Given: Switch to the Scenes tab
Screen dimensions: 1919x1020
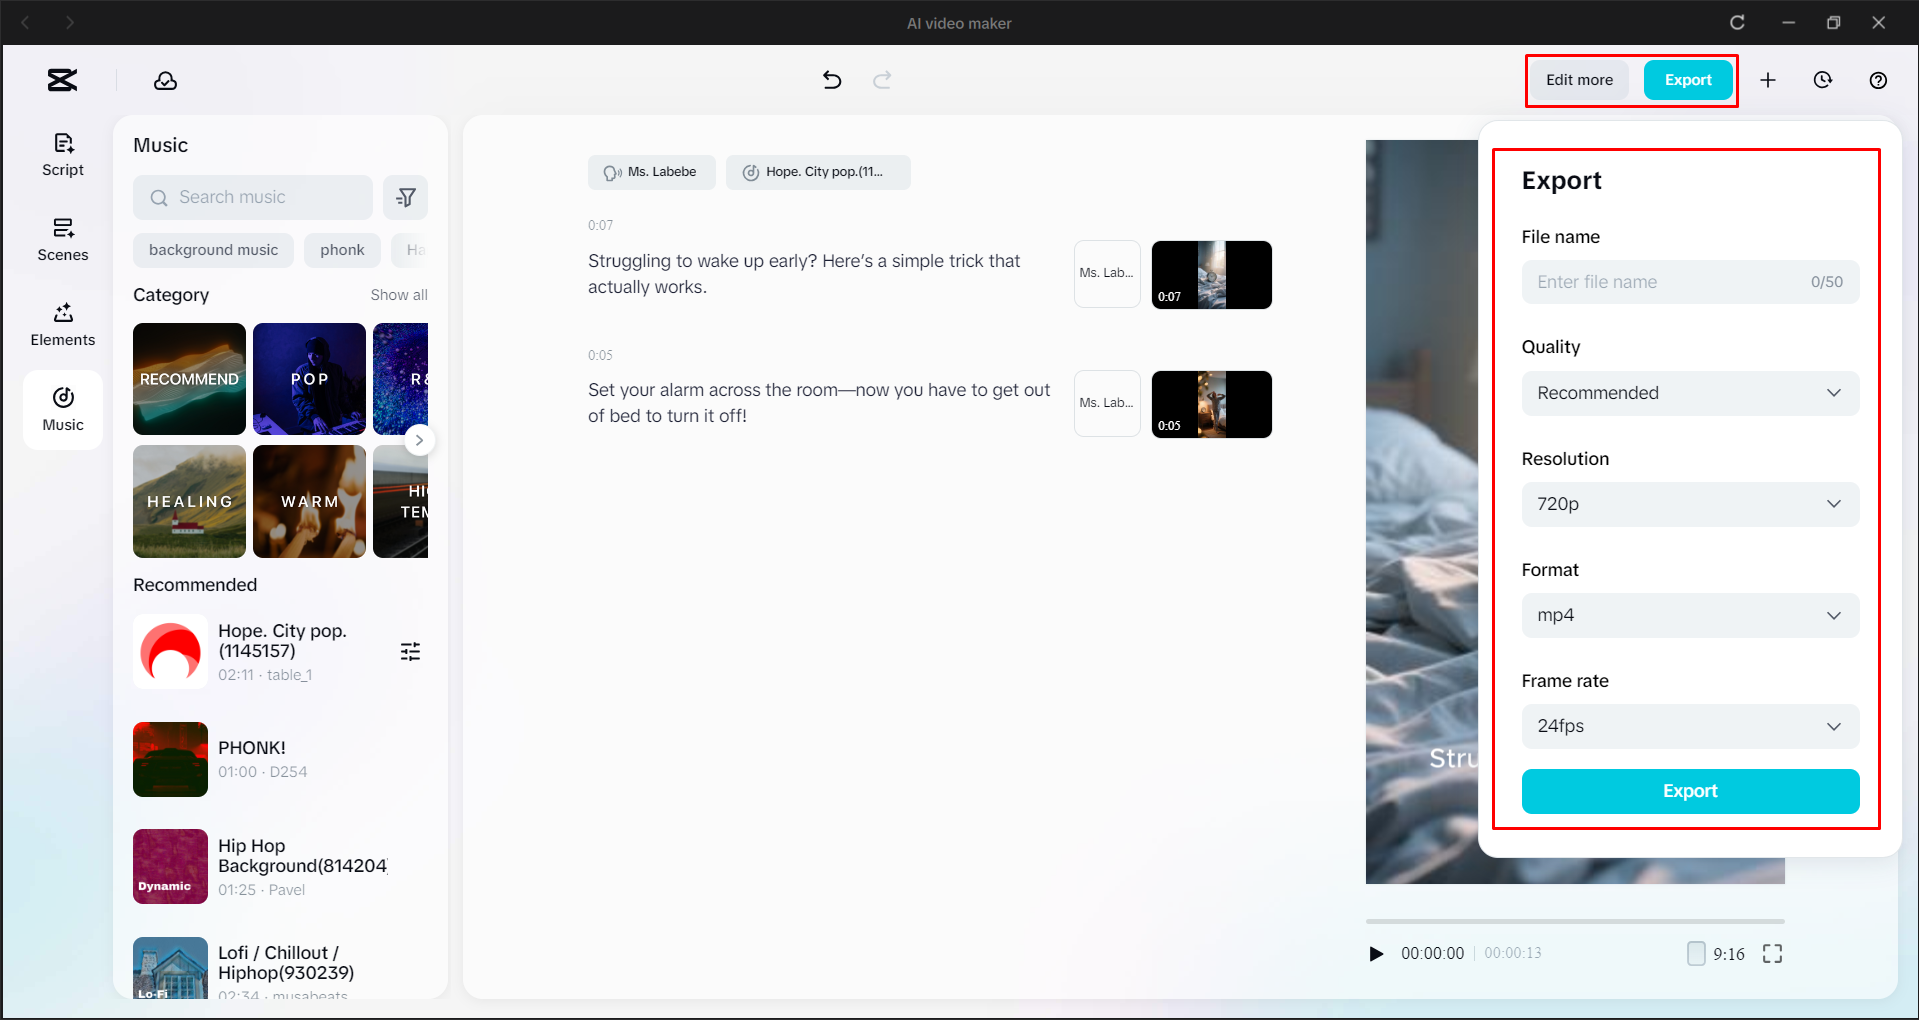Looking at the screenshot, I should pos(62,239).
